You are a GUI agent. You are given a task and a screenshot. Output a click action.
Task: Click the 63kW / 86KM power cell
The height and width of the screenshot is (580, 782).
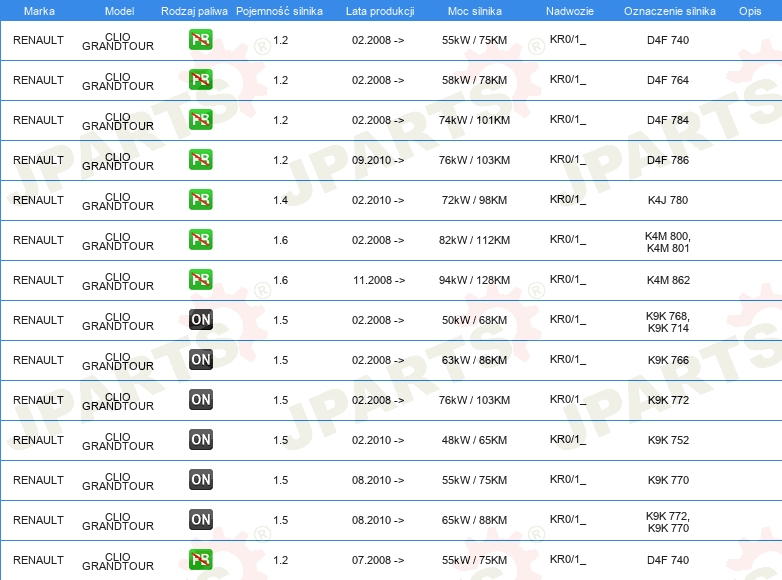pos(474,360)
